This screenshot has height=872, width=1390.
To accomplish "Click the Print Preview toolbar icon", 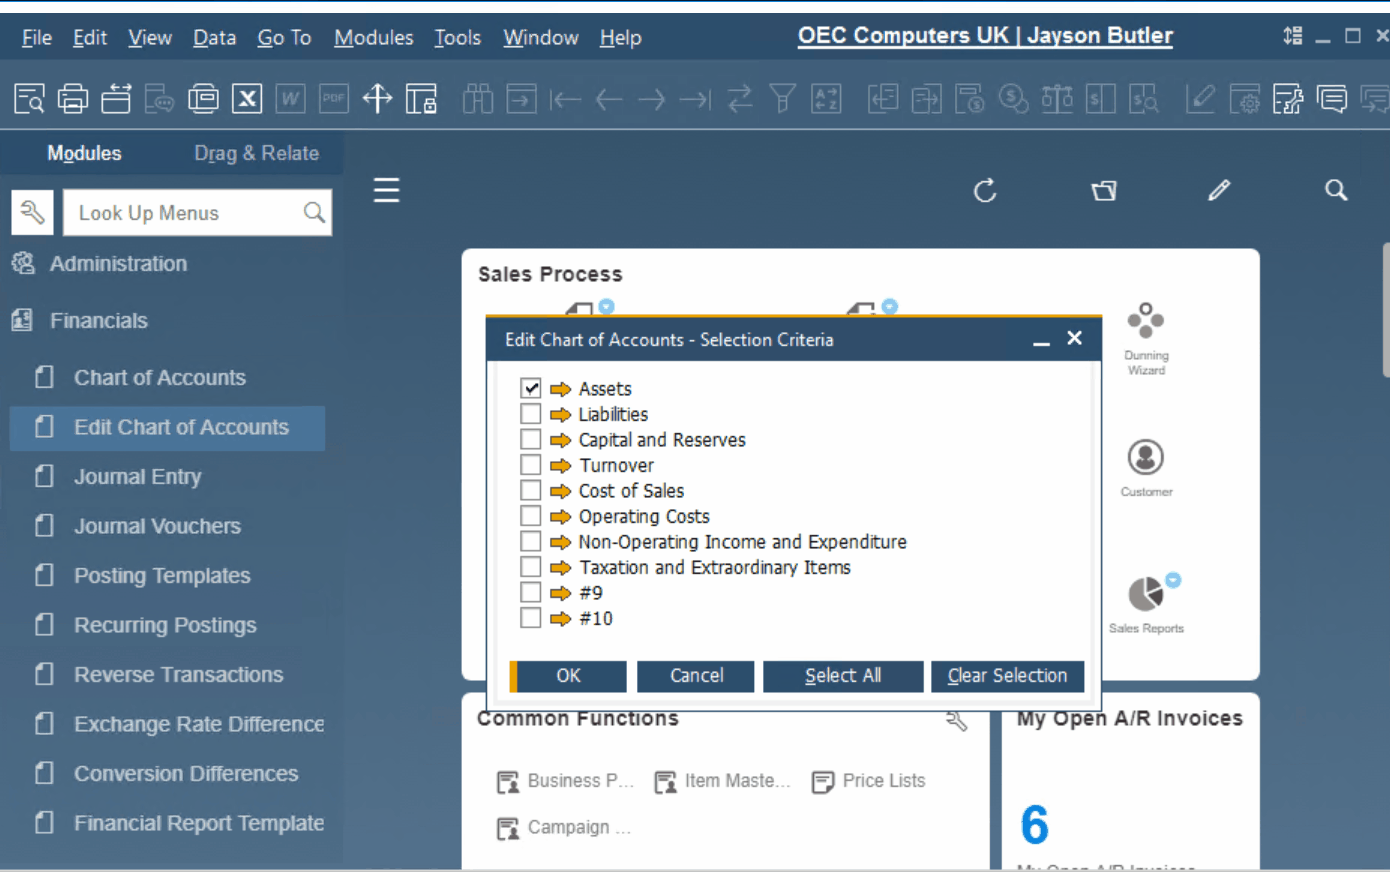I will pos(29,99).
